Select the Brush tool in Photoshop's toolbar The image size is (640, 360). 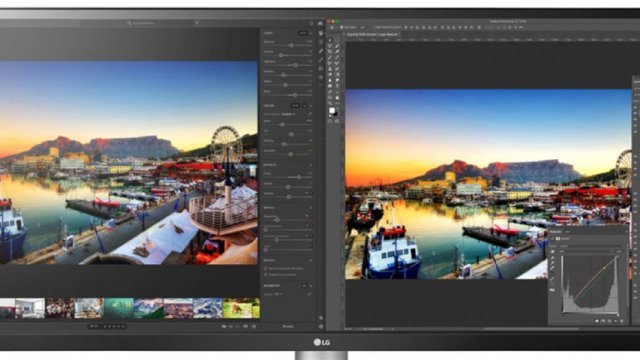tap(337, 57)
